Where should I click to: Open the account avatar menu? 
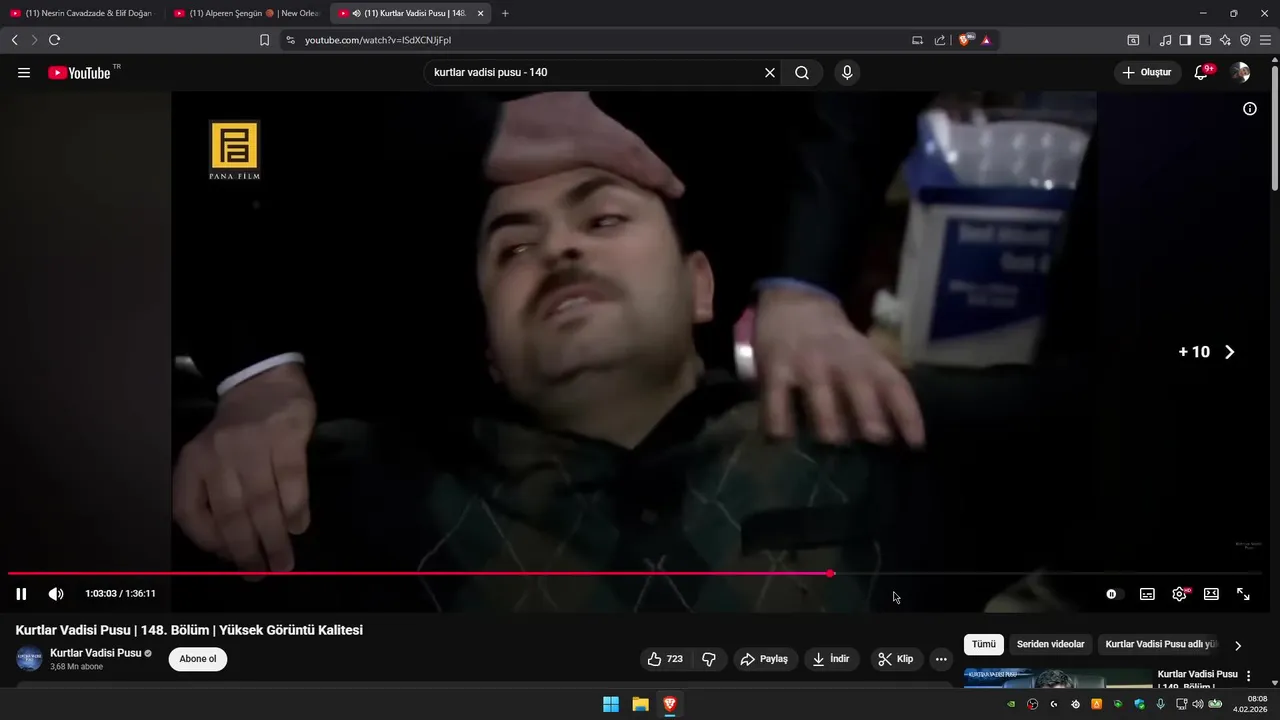1240,73
